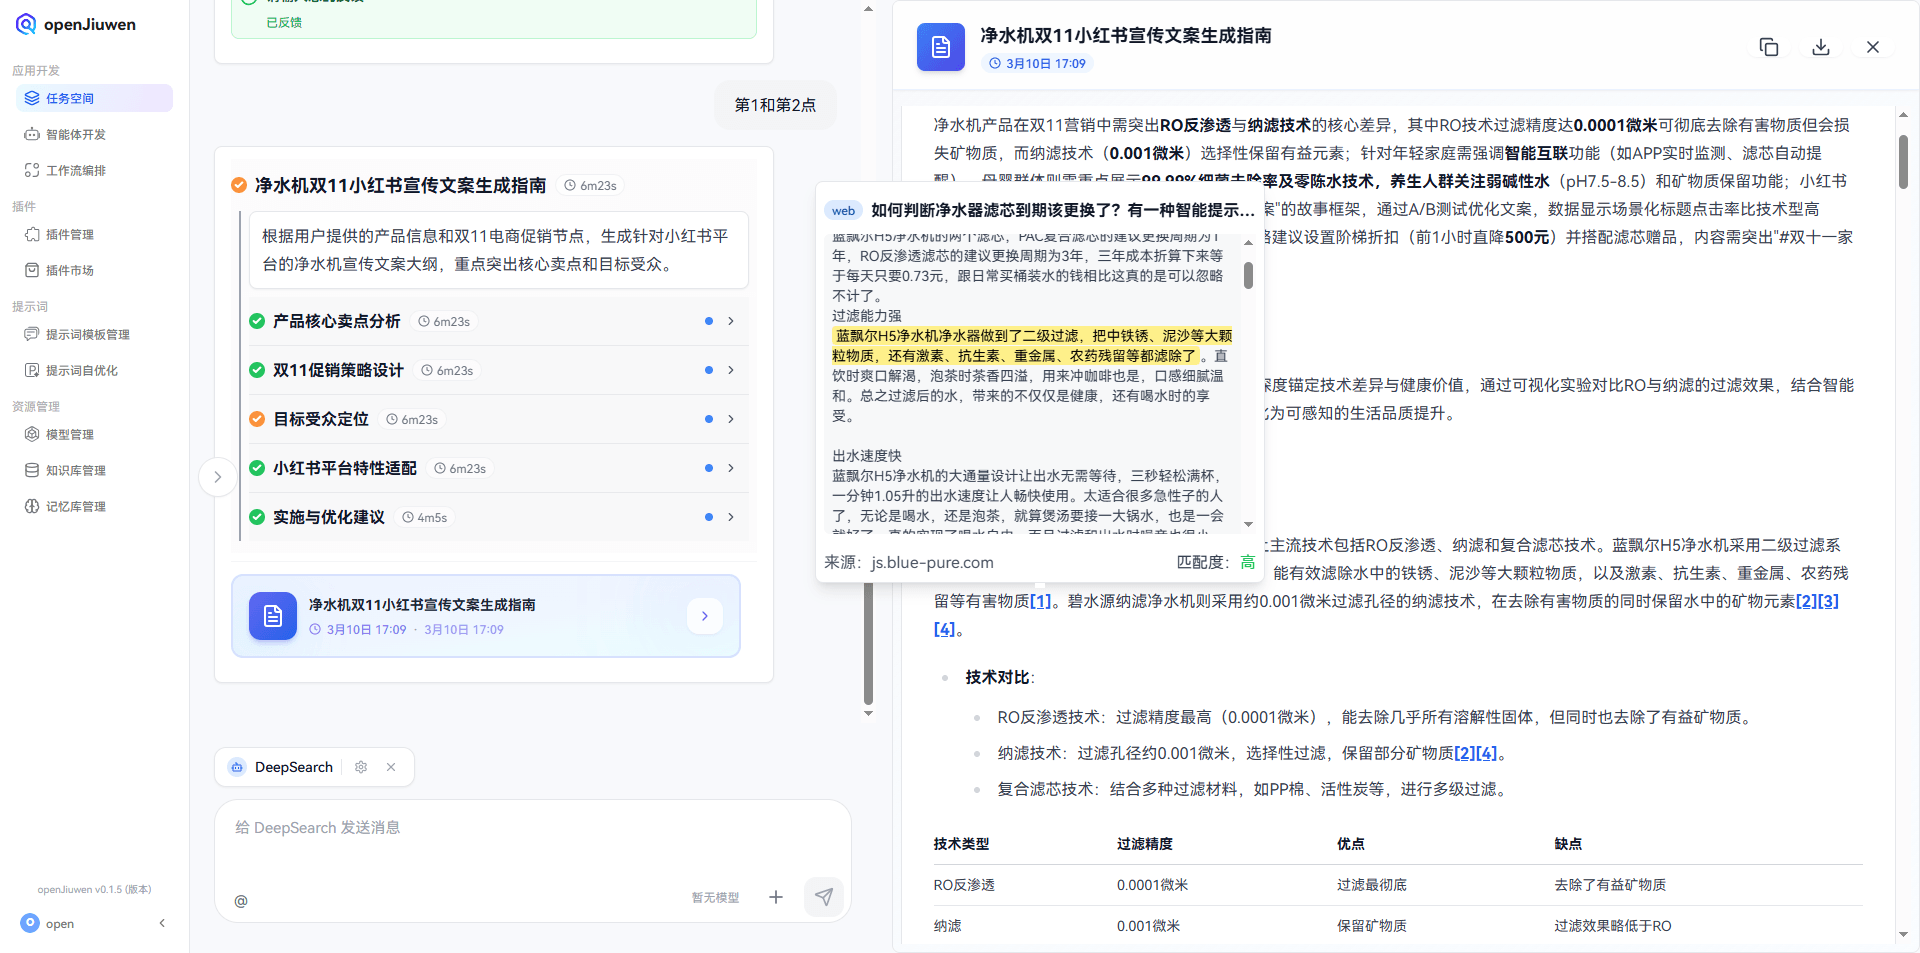The height and width of the screenshot is (953, 1920).
Task: Open 知识库管理 from 资源管理 menu
Action: click(x=77, y=470)
